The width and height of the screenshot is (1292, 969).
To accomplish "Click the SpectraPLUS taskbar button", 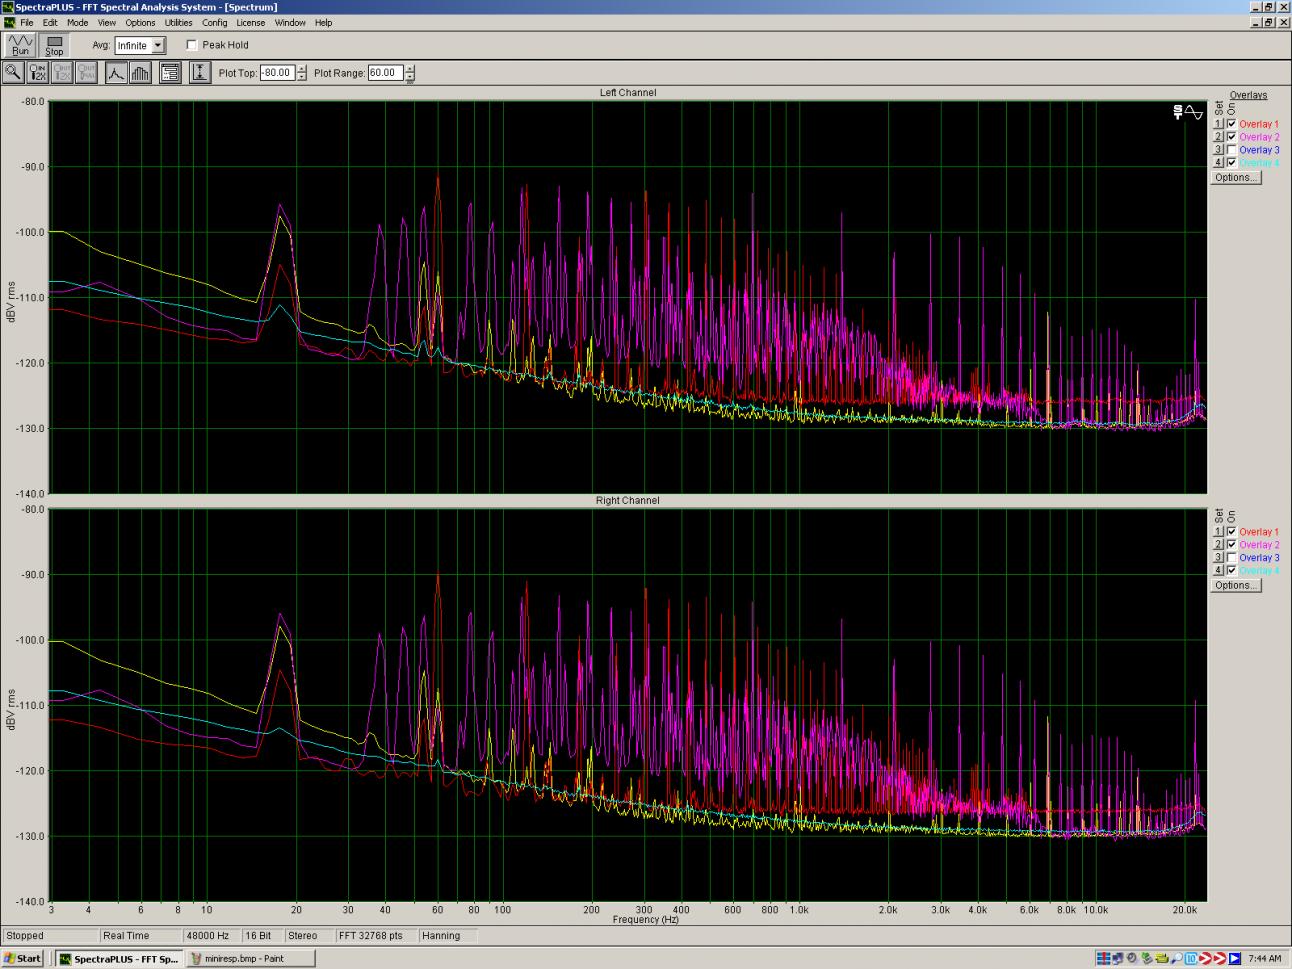I will tap(118, 958).
